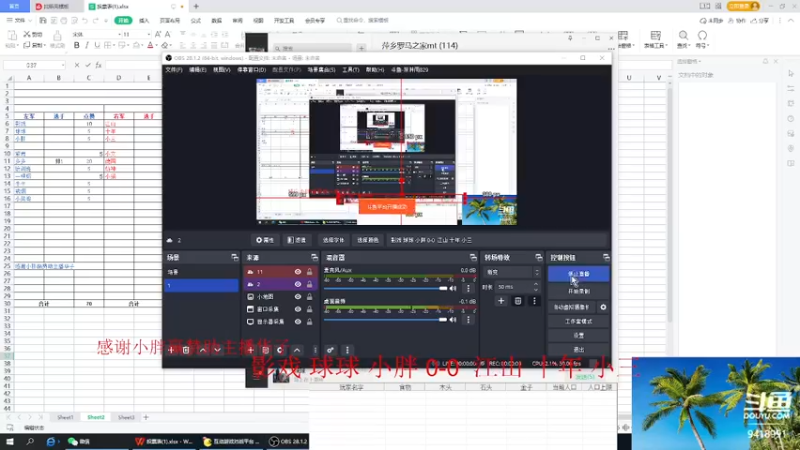
Task: Toggle the lock on source 11
Action: [309, 272]
